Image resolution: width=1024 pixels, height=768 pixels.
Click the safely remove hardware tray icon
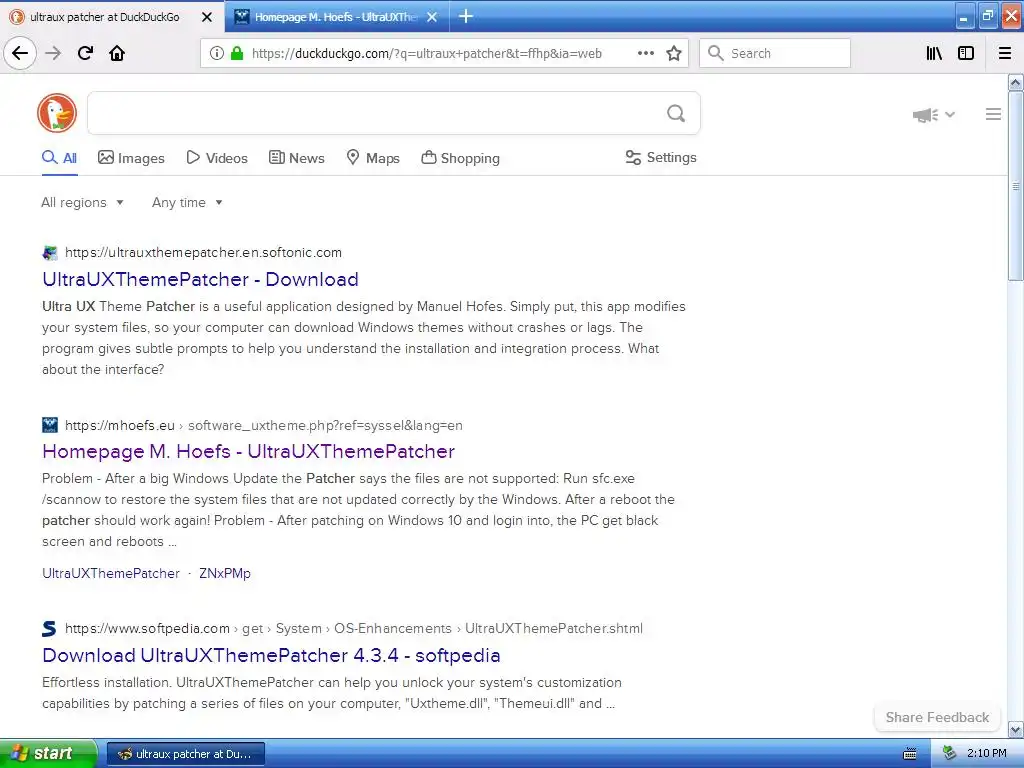tap(950, 754)
